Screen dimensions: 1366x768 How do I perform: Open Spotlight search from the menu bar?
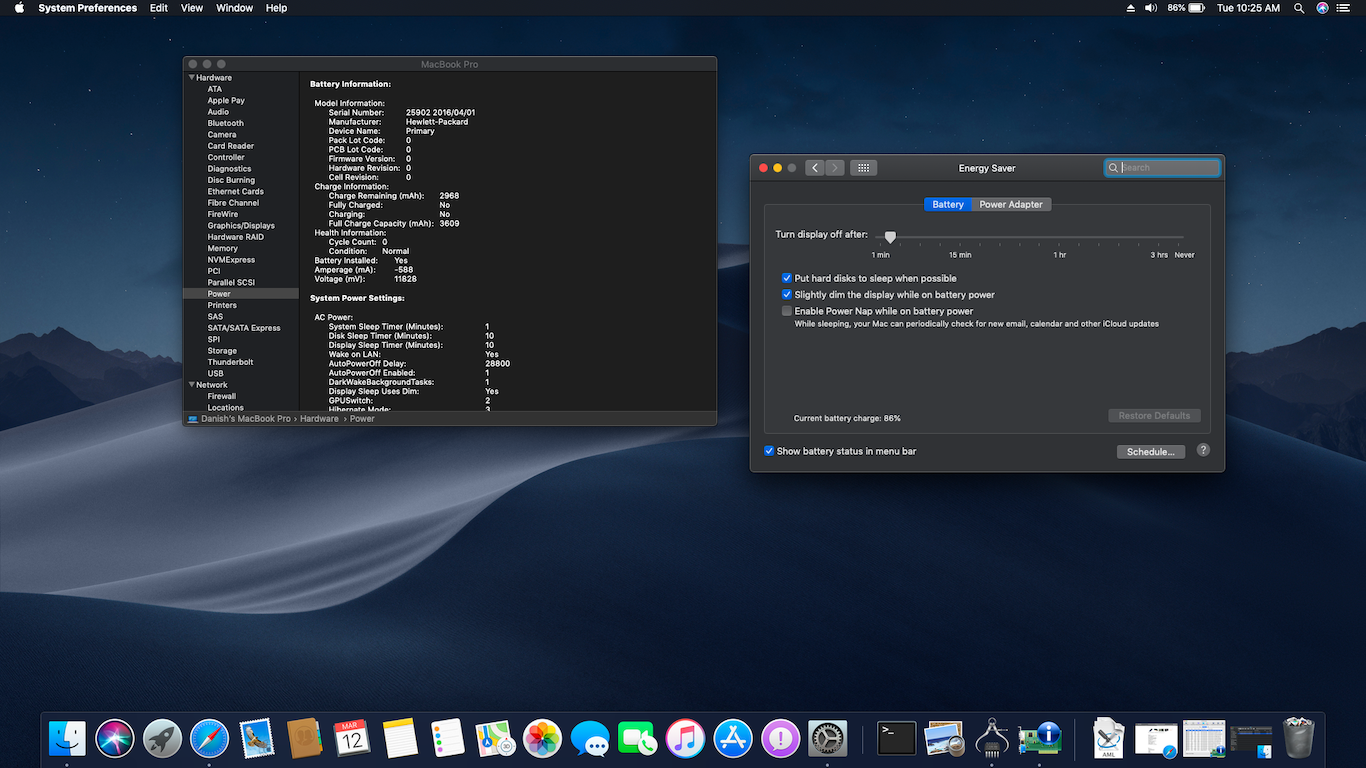pos(1299,8)
